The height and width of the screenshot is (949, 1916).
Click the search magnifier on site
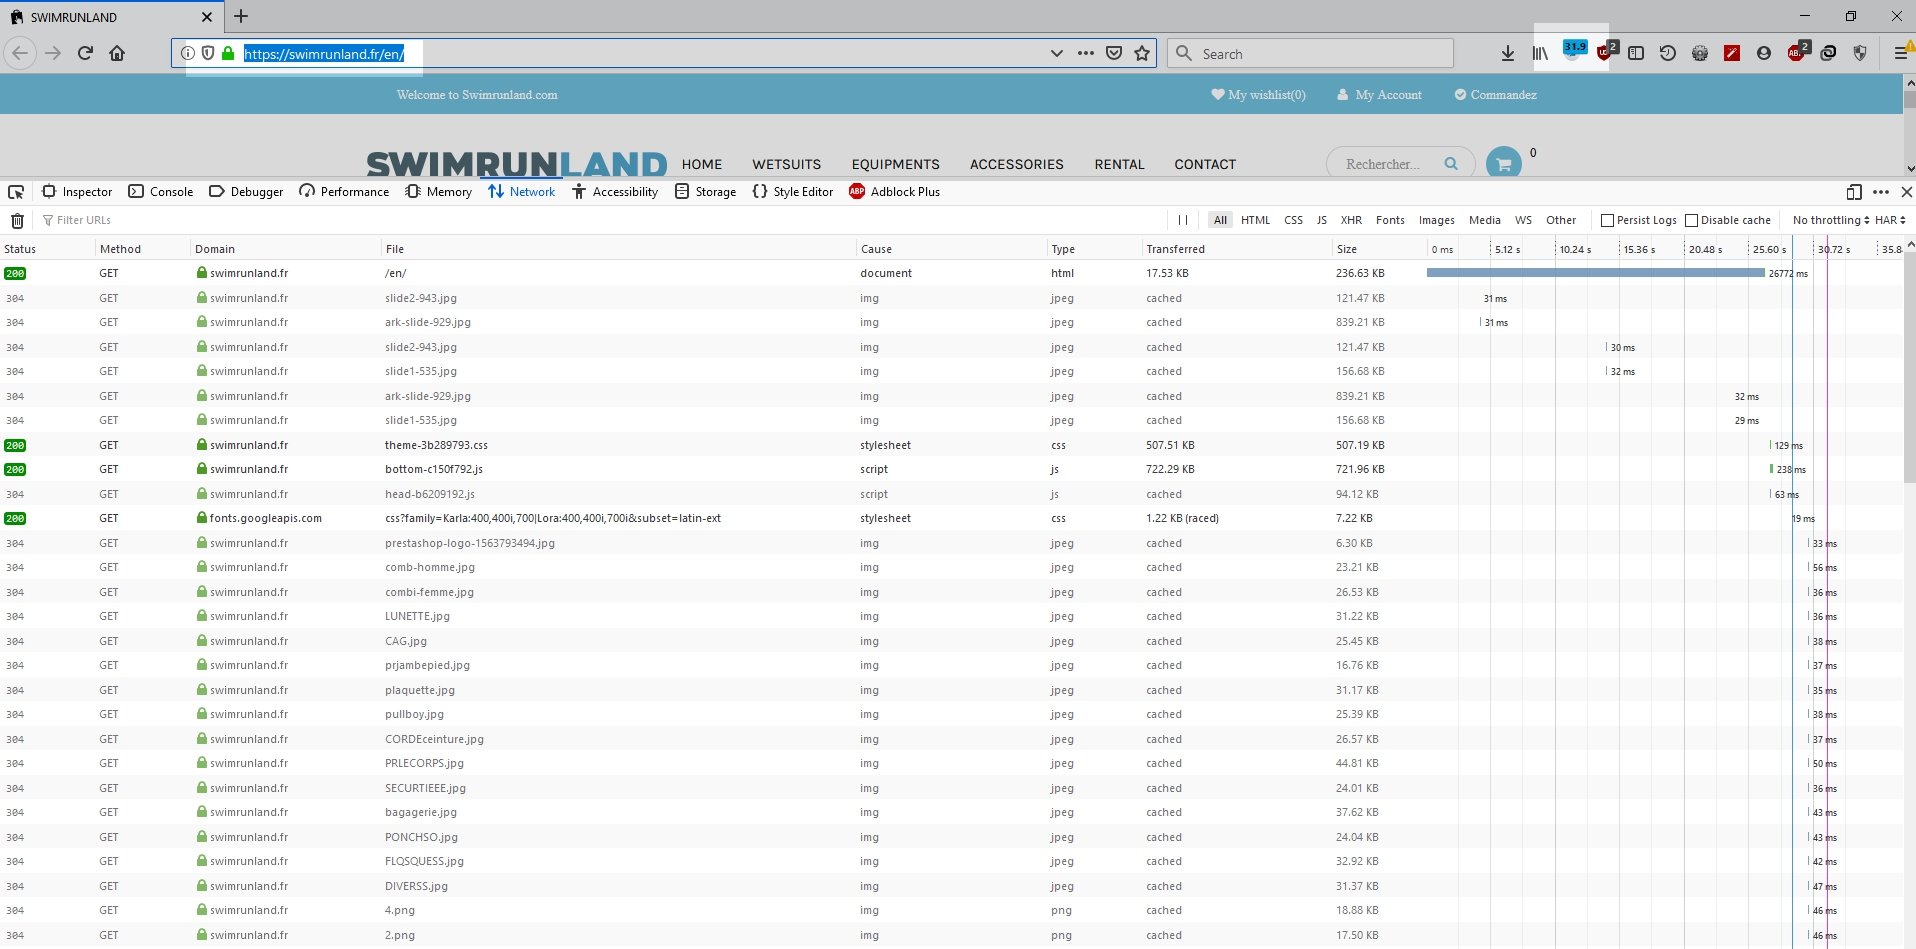1451,163
